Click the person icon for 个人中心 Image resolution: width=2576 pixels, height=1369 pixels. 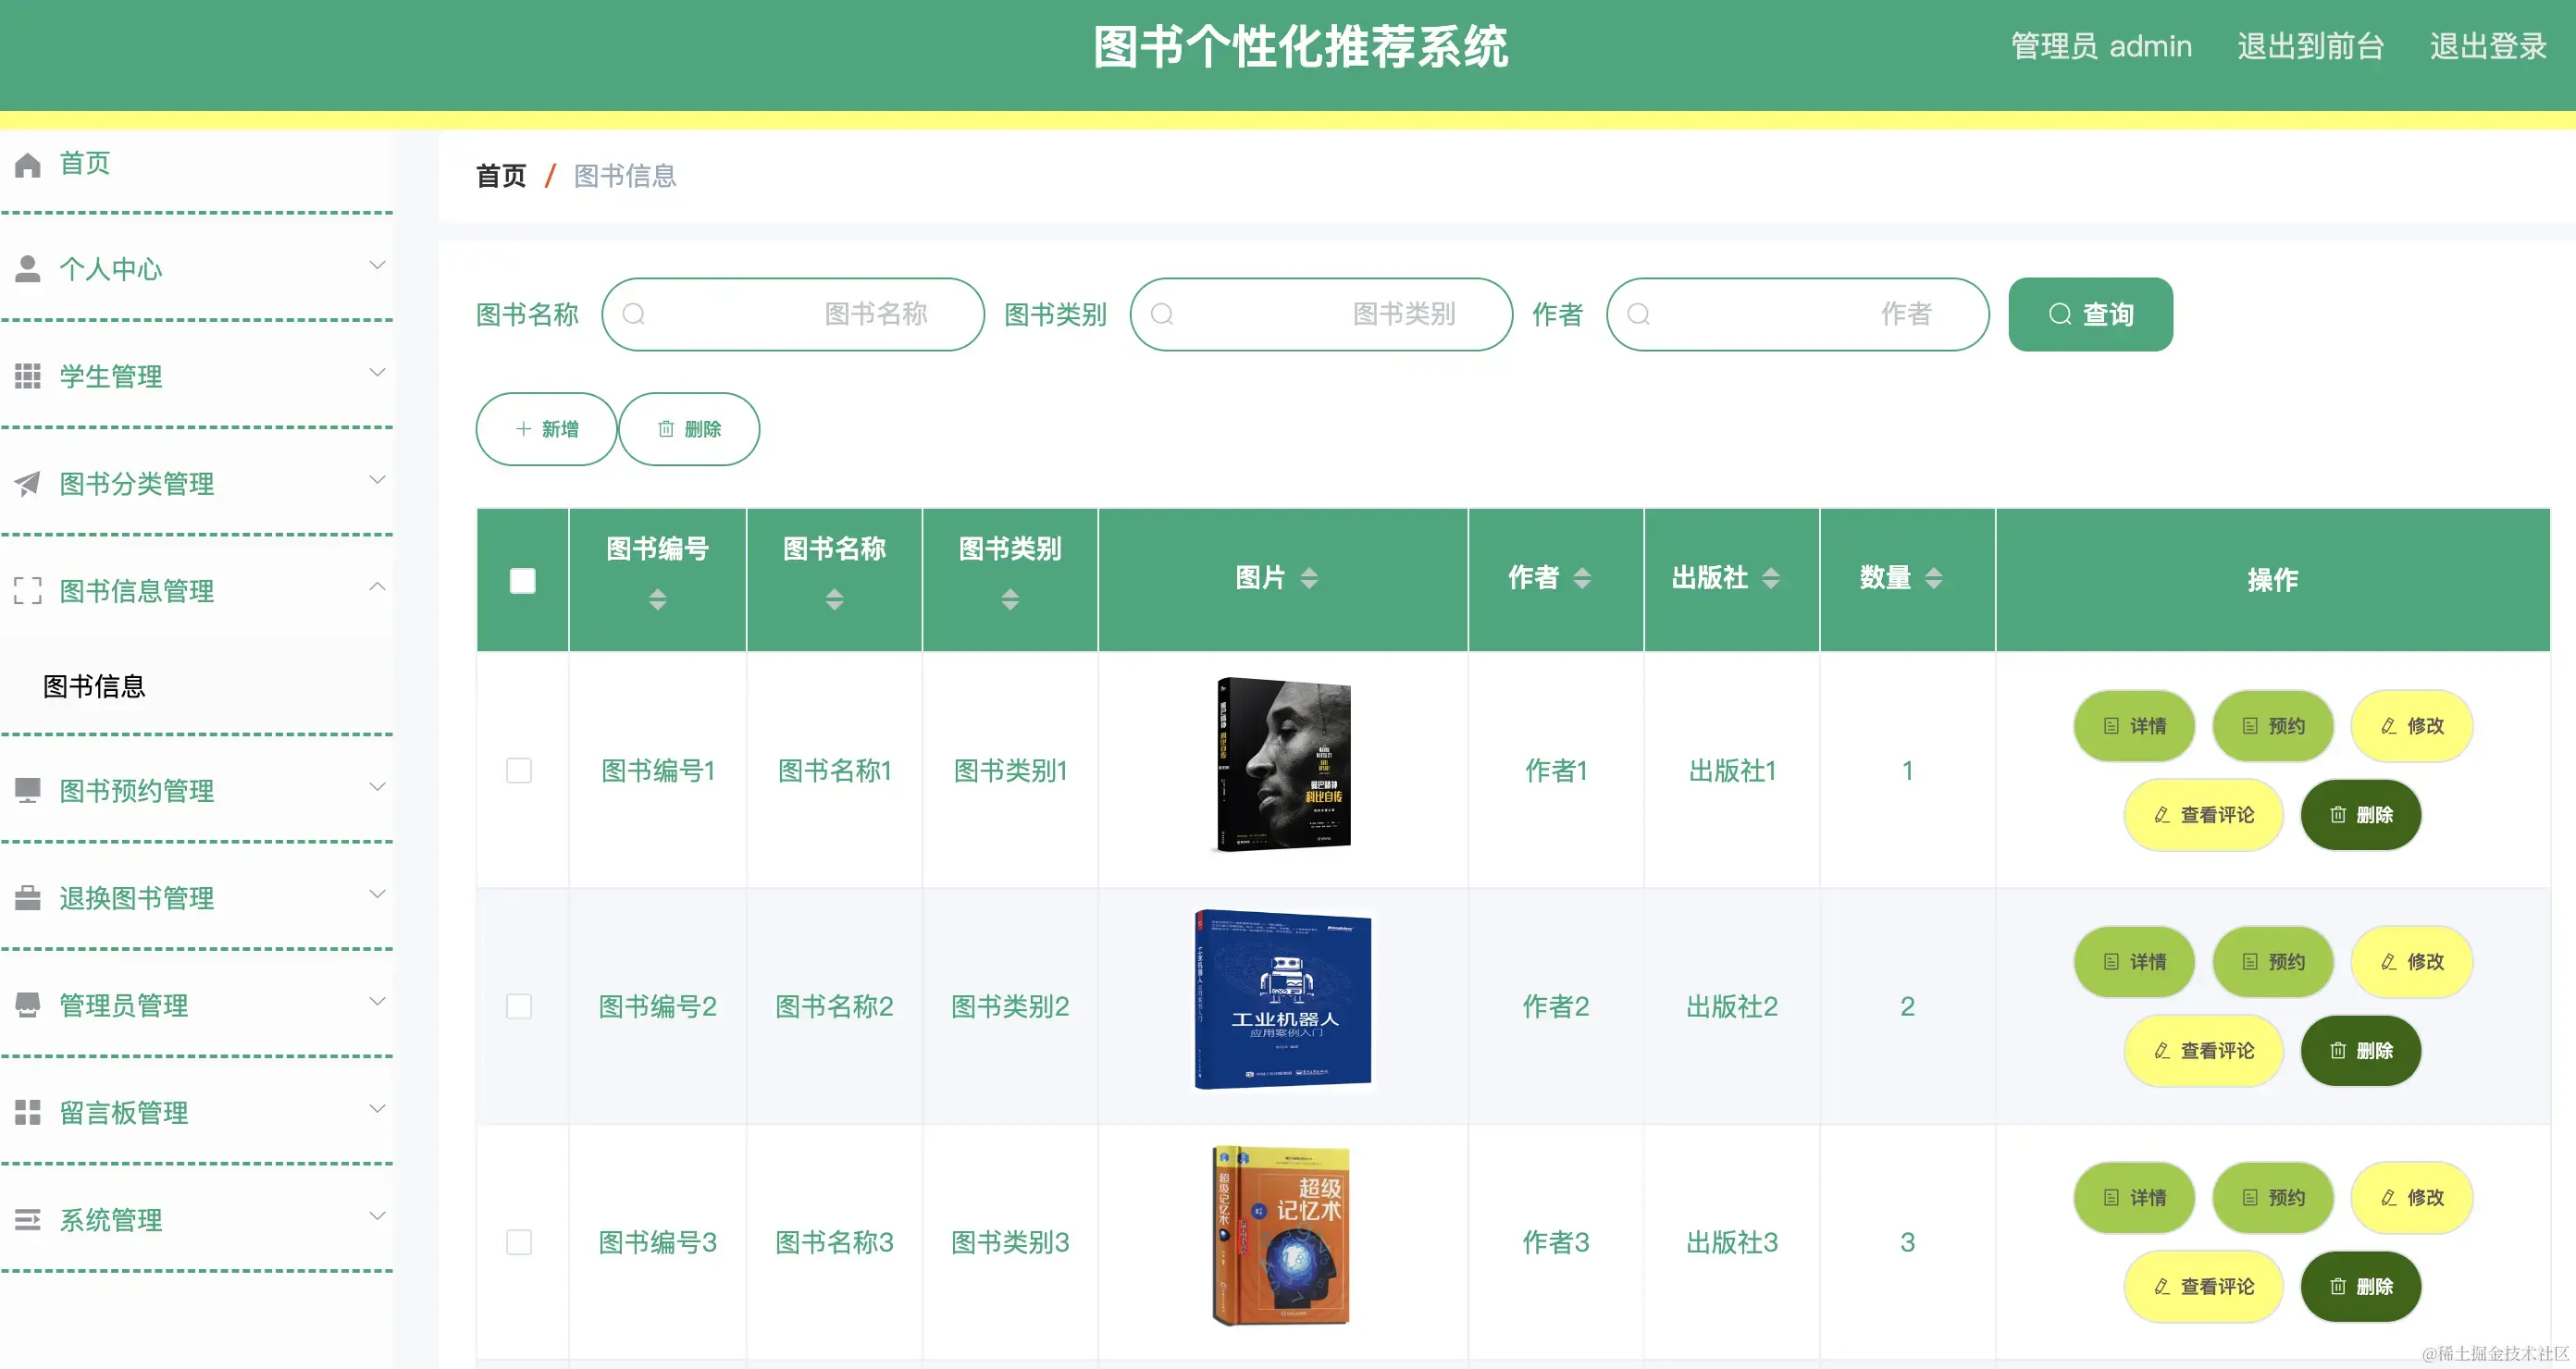pyautogui.click(x=26, y=268)
